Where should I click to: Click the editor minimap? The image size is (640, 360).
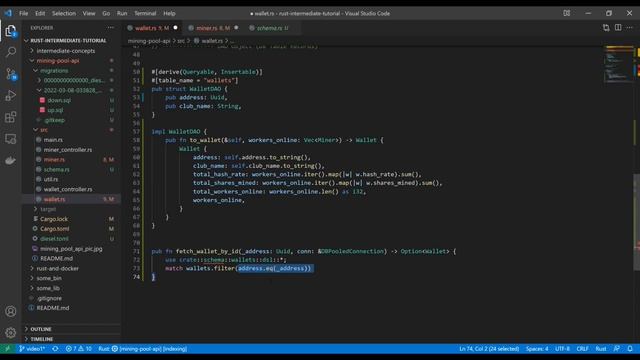coord(618,64)
